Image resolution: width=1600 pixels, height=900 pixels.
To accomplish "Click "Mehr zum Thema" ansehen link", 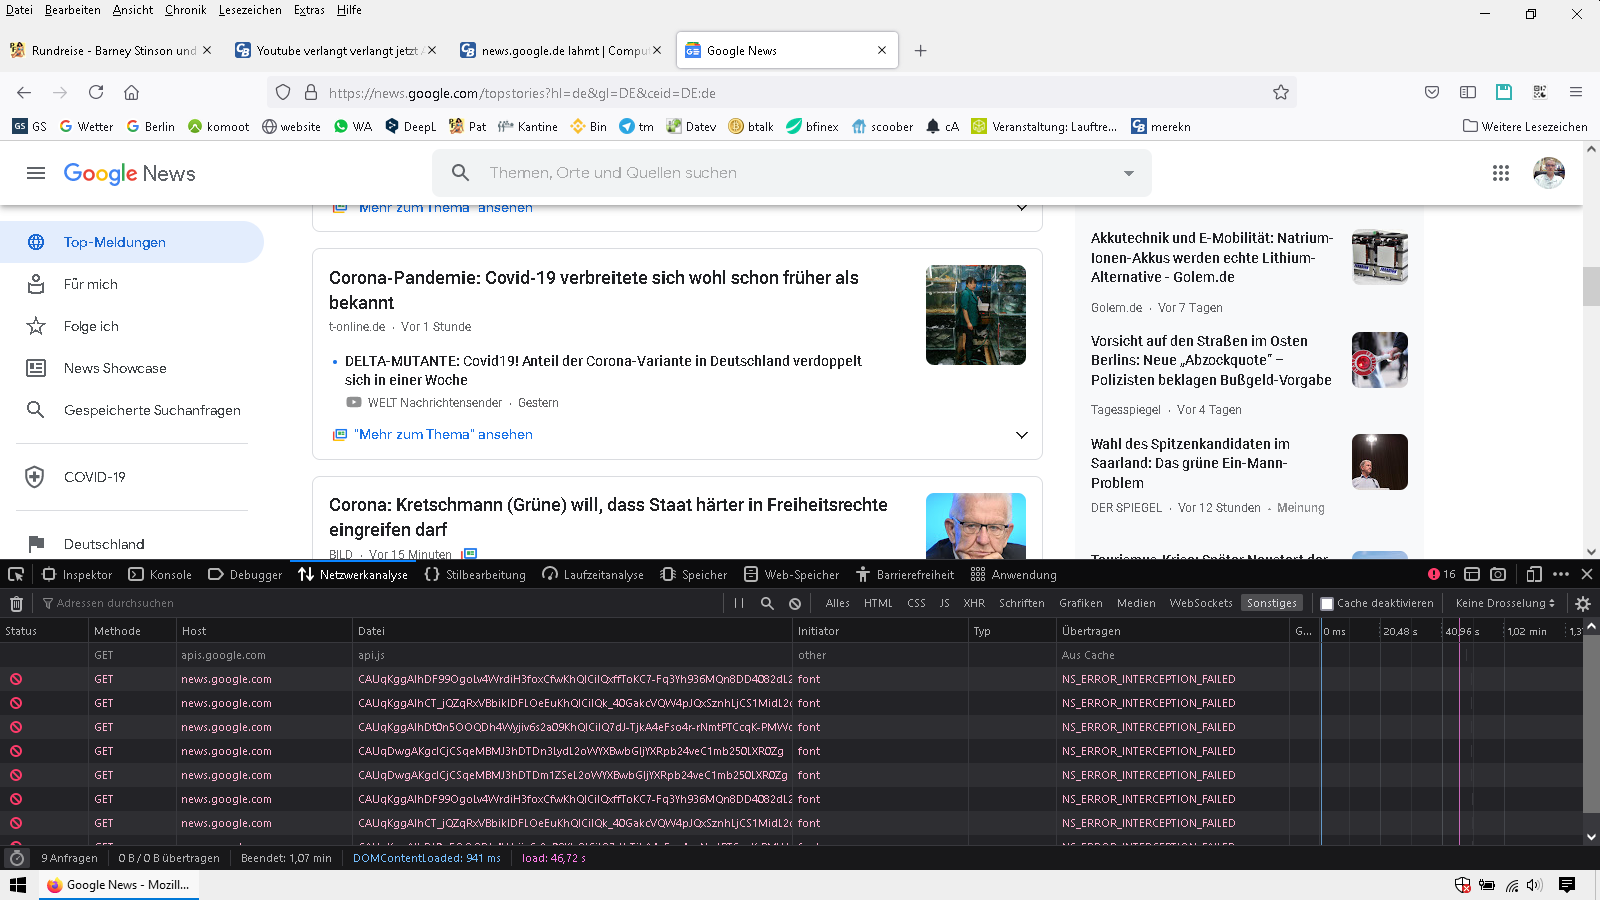I will (x=443, y=435).
